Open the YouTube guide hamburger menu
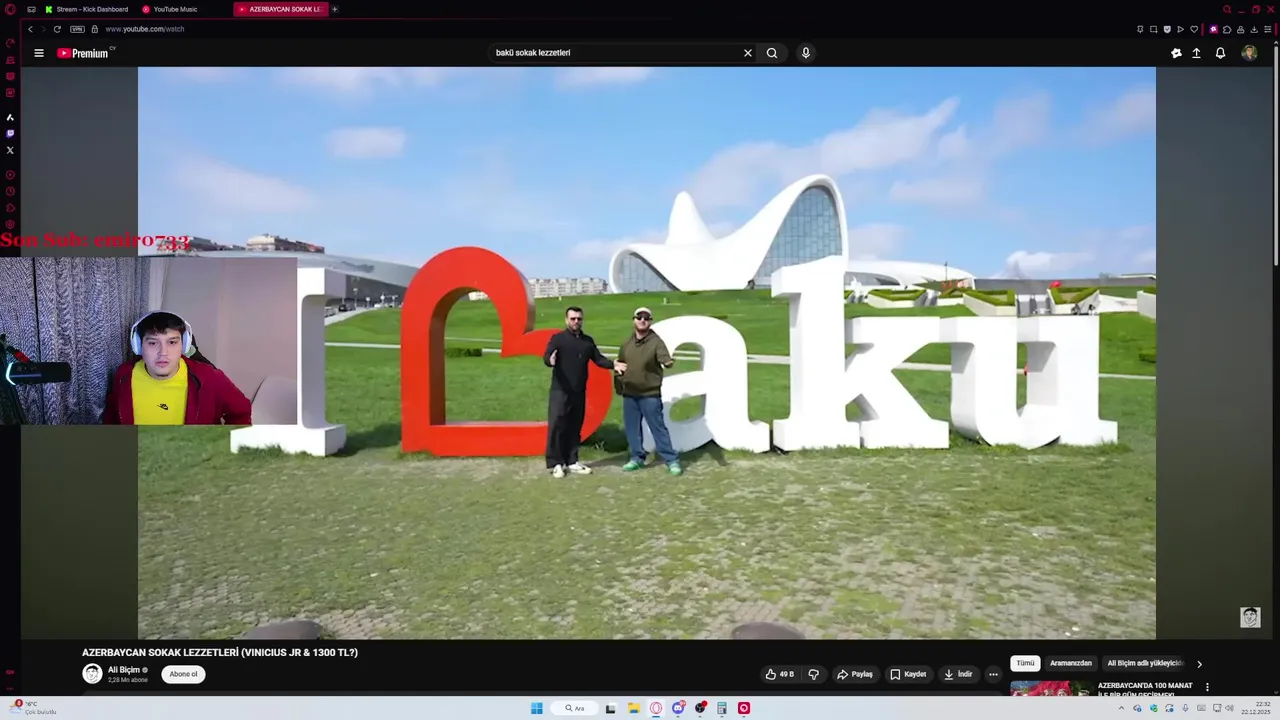The image size is (1280, 720). click(39, 53)
